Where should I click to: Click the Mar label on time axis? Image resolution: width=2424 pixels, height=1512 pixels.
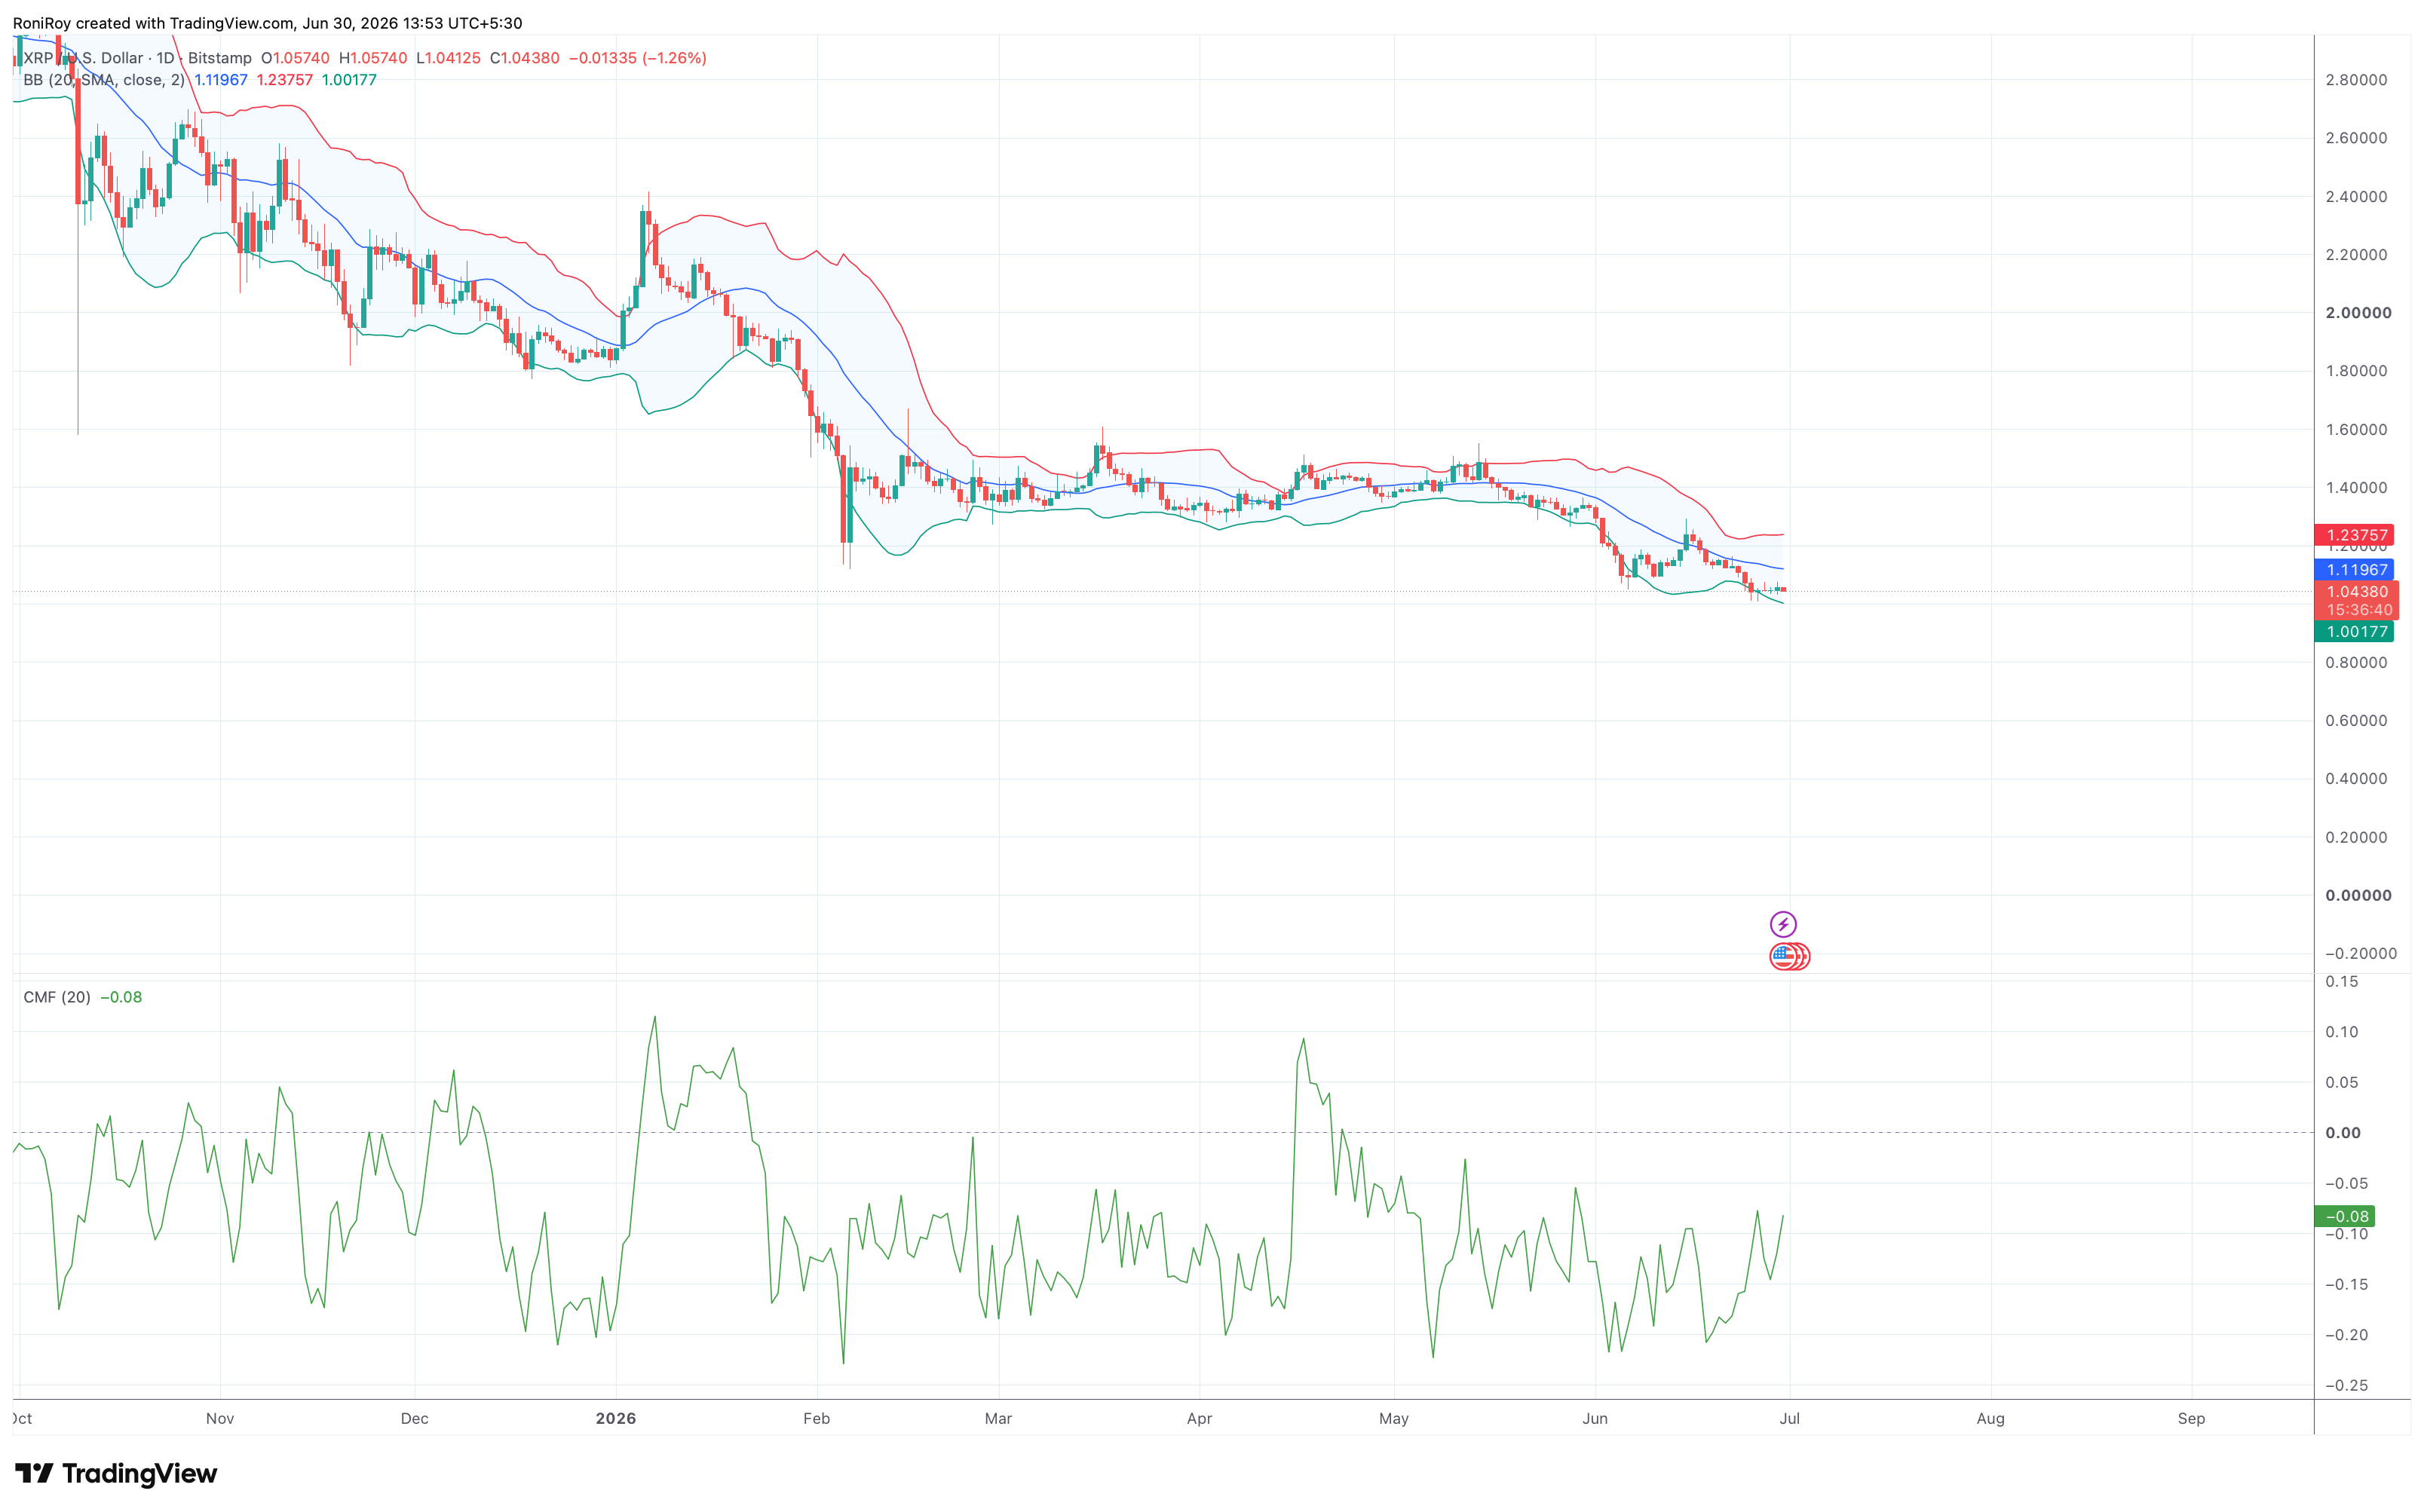coord(998,1418)
